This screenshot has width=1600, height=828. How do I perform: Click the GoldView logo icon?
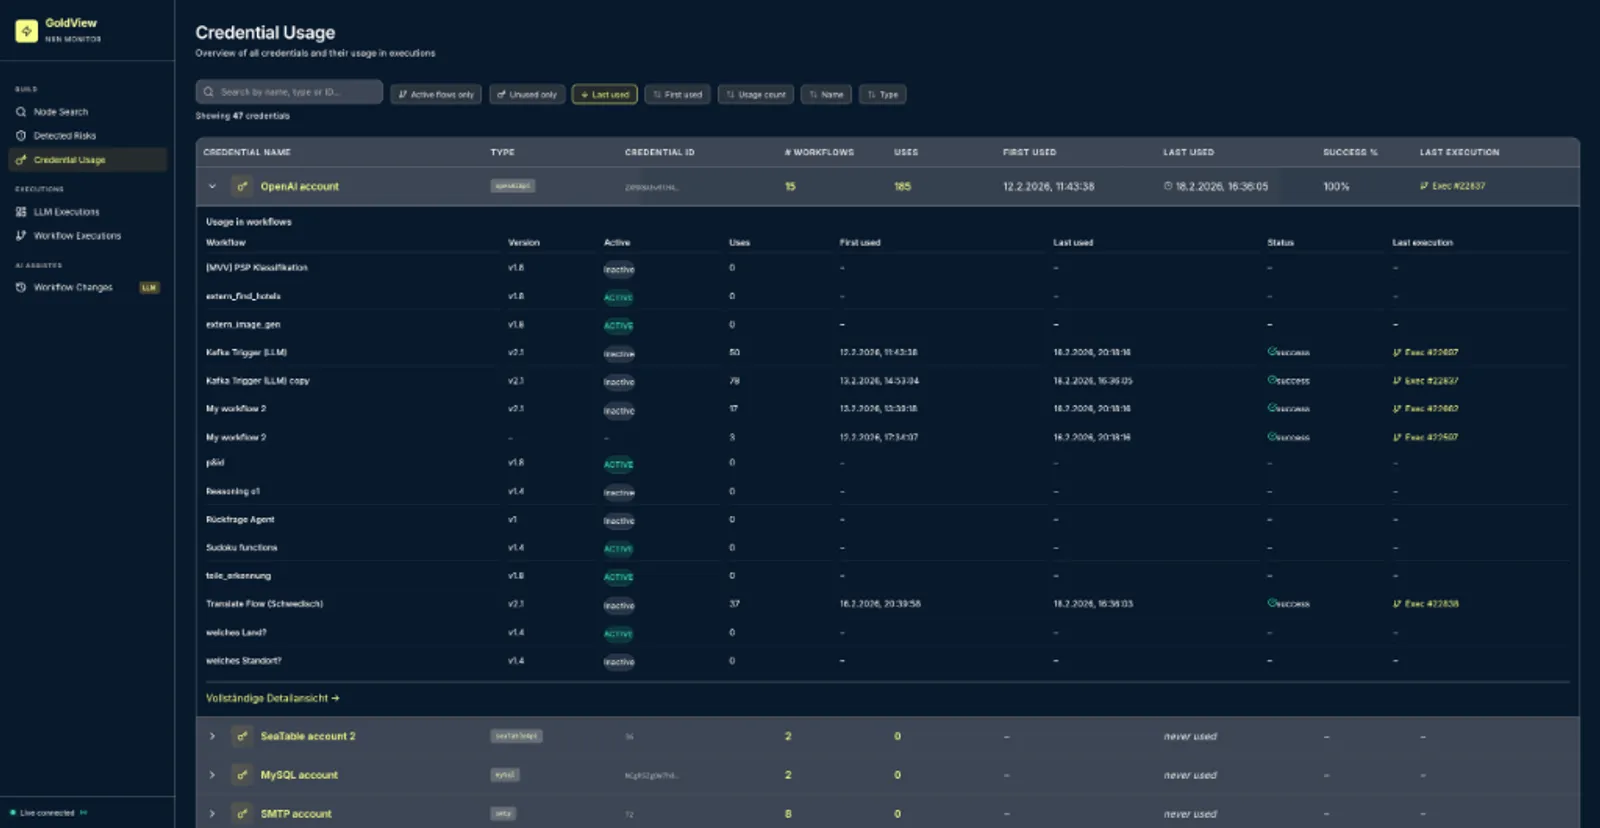[27, 31]
